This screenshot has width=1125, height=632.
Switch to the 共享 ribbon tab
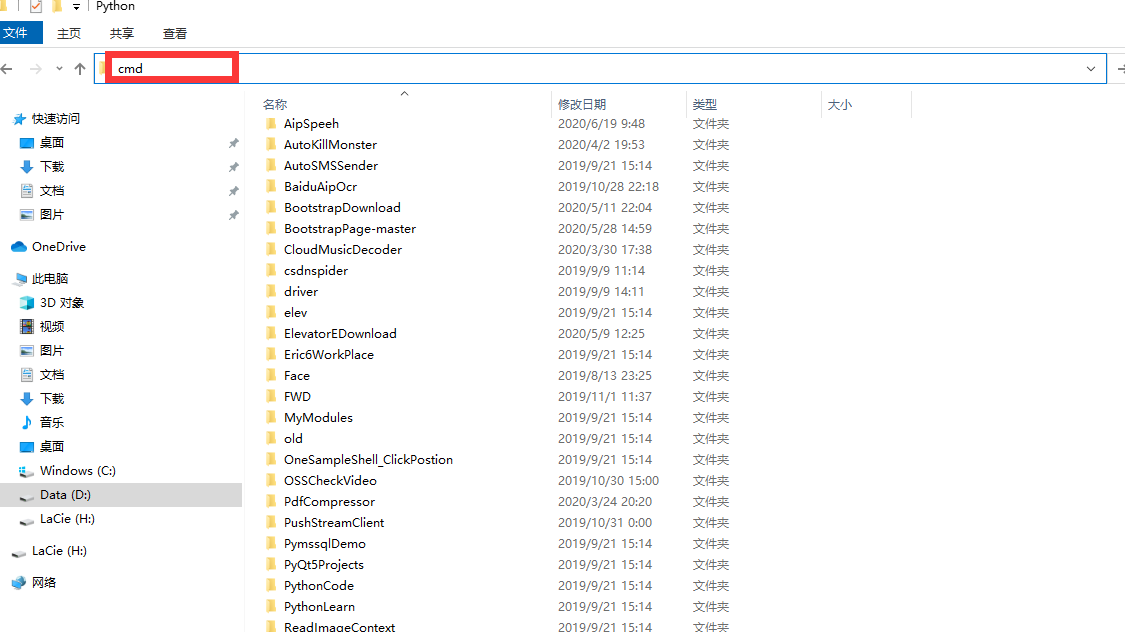click(x=122, y=34)
